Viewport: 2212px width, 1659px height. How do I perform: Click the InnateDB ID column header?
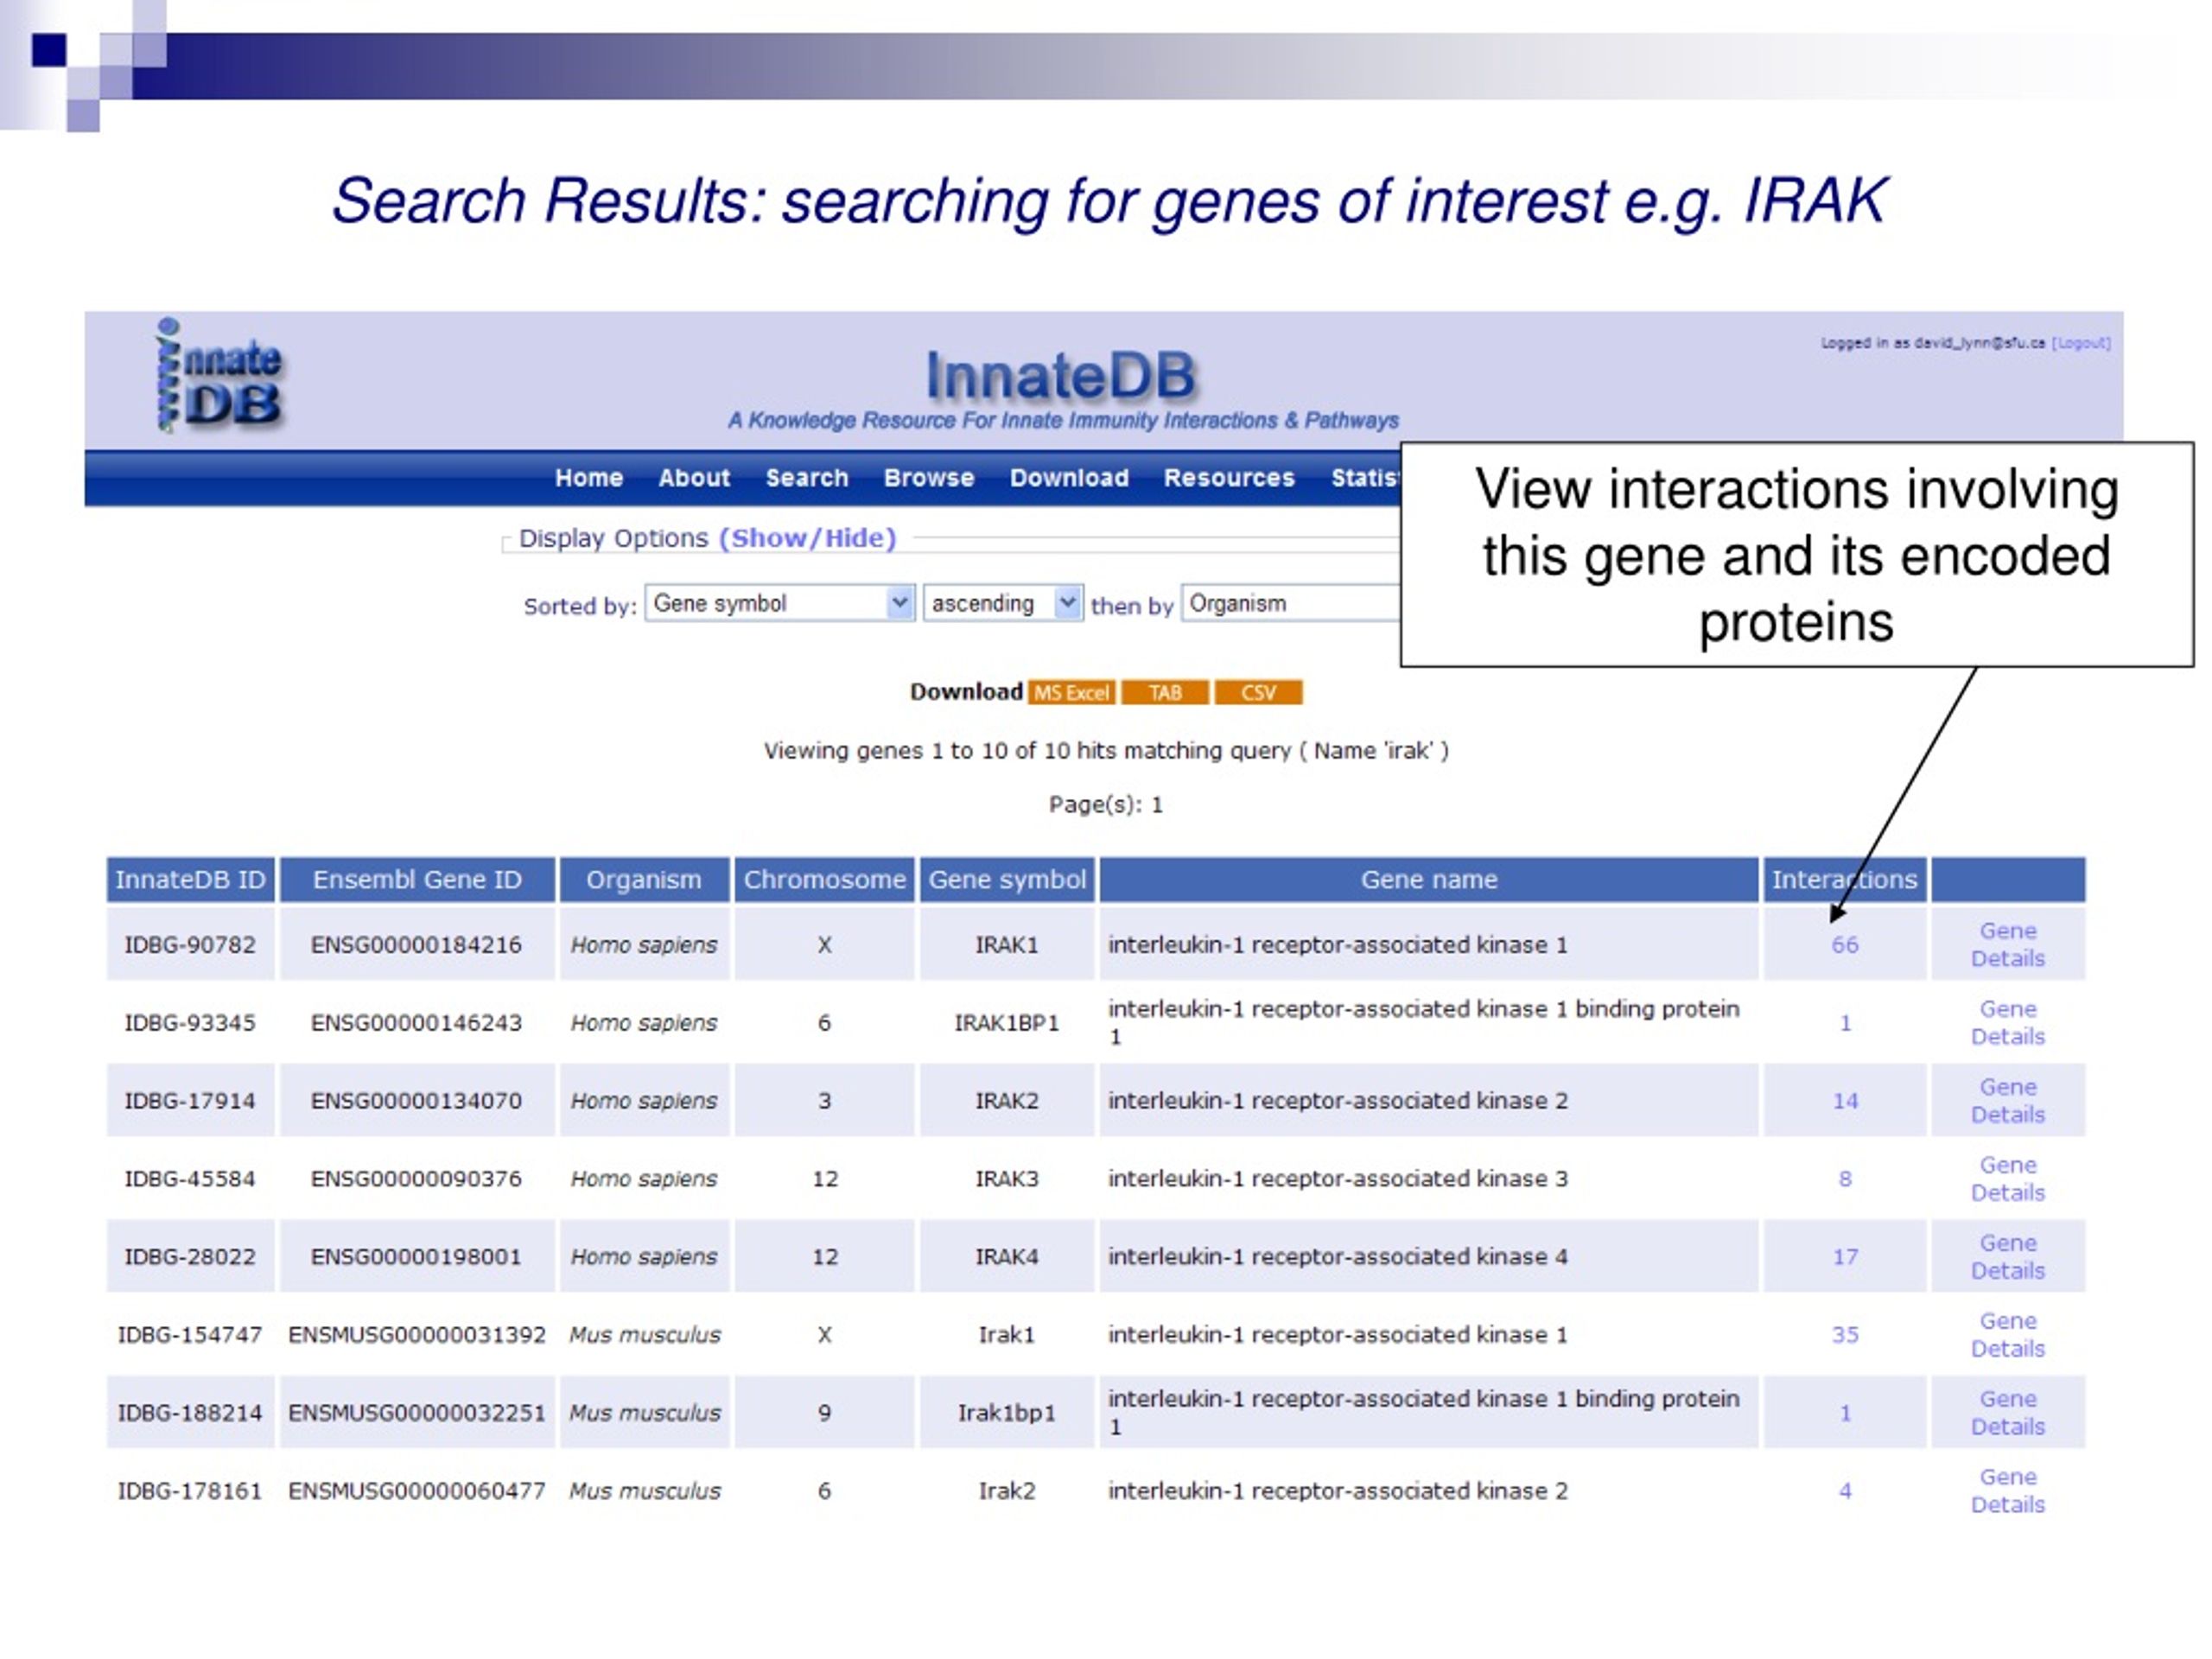pos(190,880)
